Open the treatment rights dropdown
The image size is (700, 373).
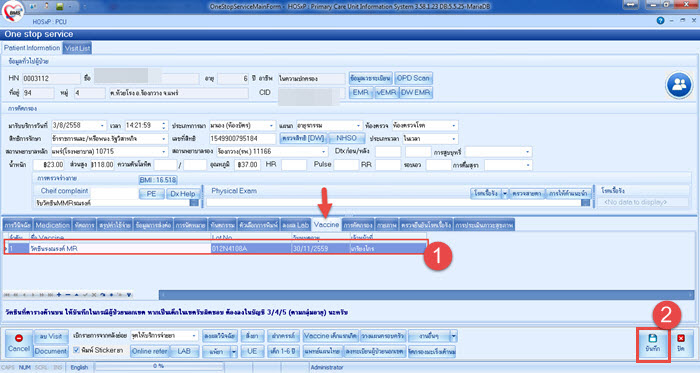point(164,139)
